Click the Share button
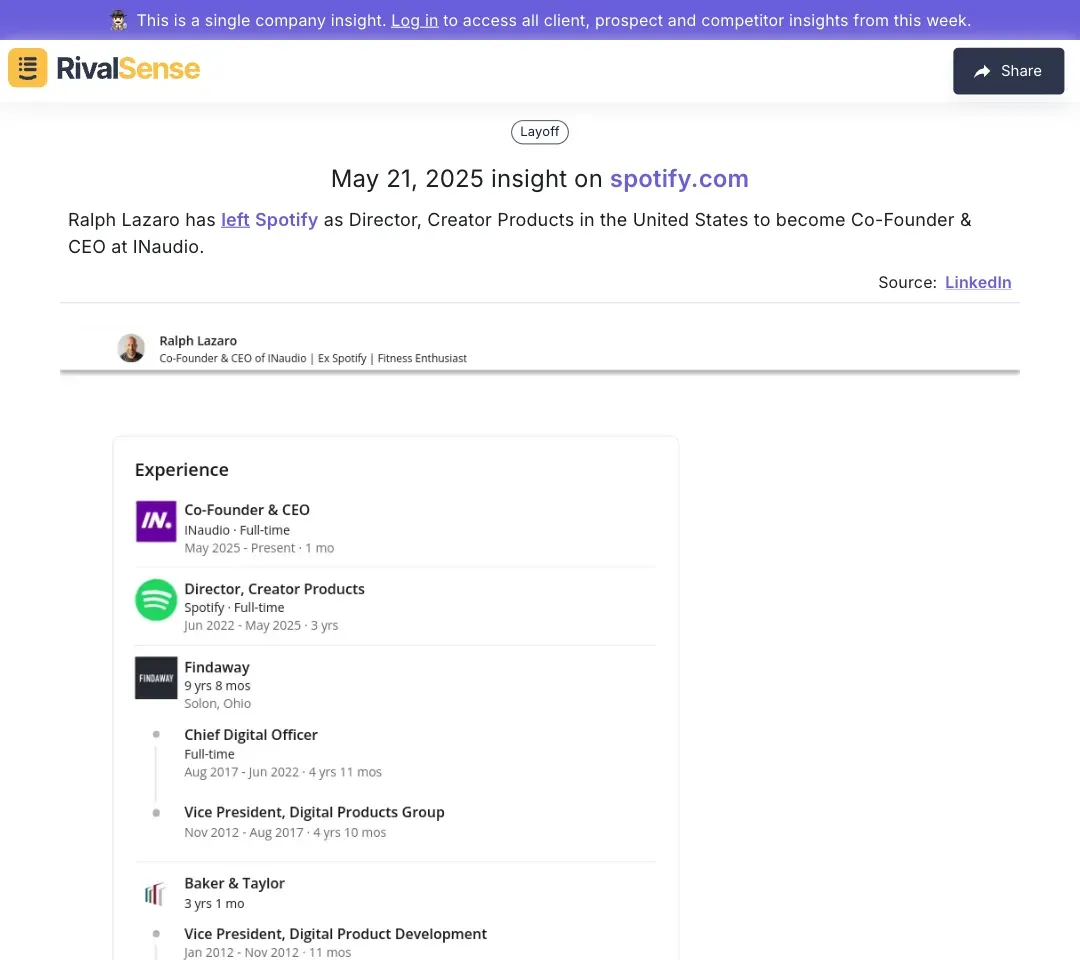Viewport: 1080px width, 960px height. 1008,71
